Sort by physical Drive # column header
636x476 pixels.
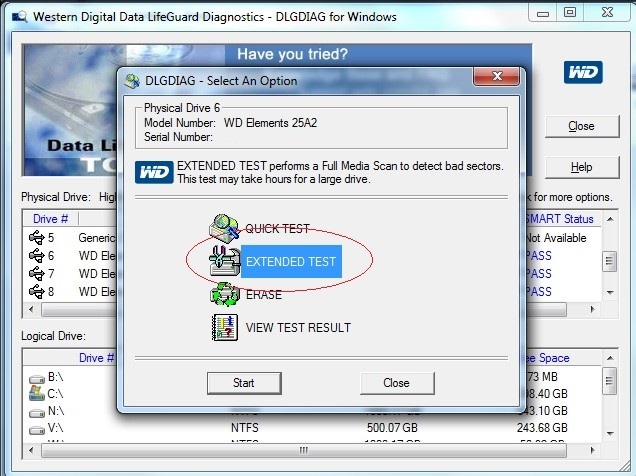pos(50,219)
